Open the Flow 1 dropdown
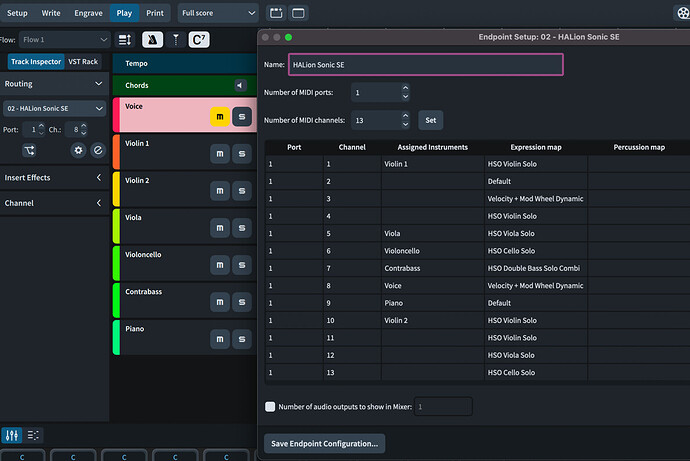 pyautogui.click(x=64, y=40)
